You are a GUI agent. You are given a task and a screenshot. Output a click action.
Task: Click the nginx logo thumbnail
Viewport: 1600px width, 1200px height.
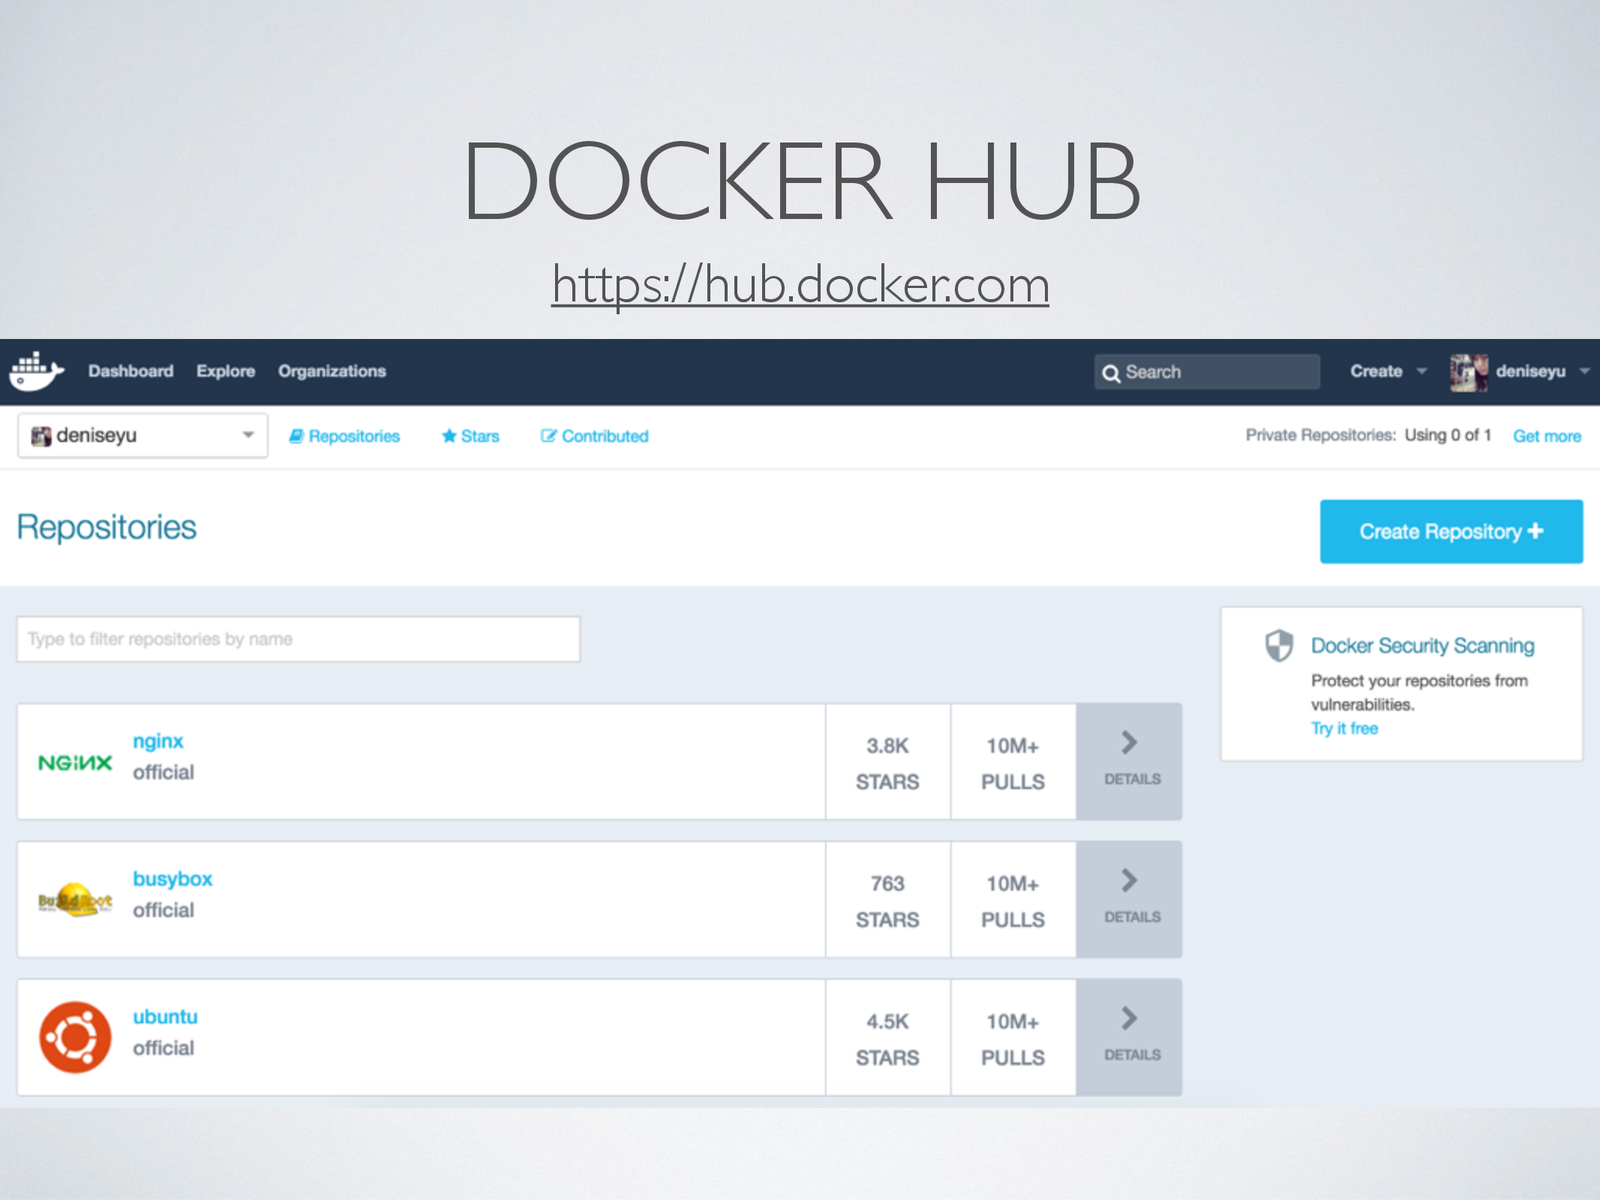75,763
